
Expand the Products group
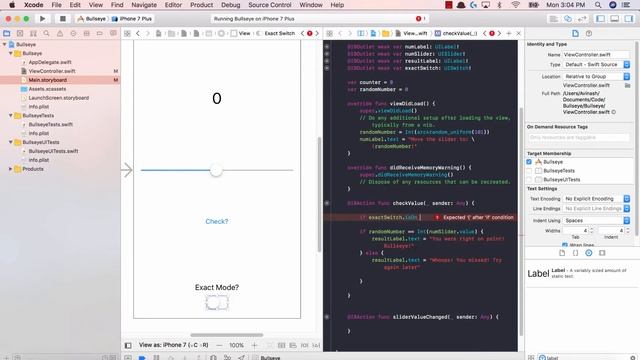(x=11, y=169)
